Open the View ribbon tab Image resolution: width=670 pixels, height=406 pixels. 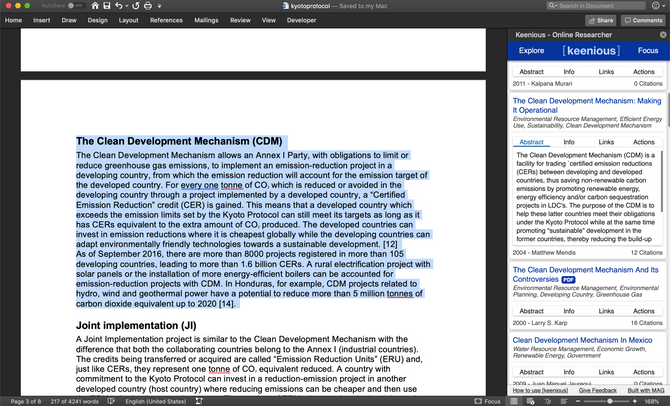point(269,20)
